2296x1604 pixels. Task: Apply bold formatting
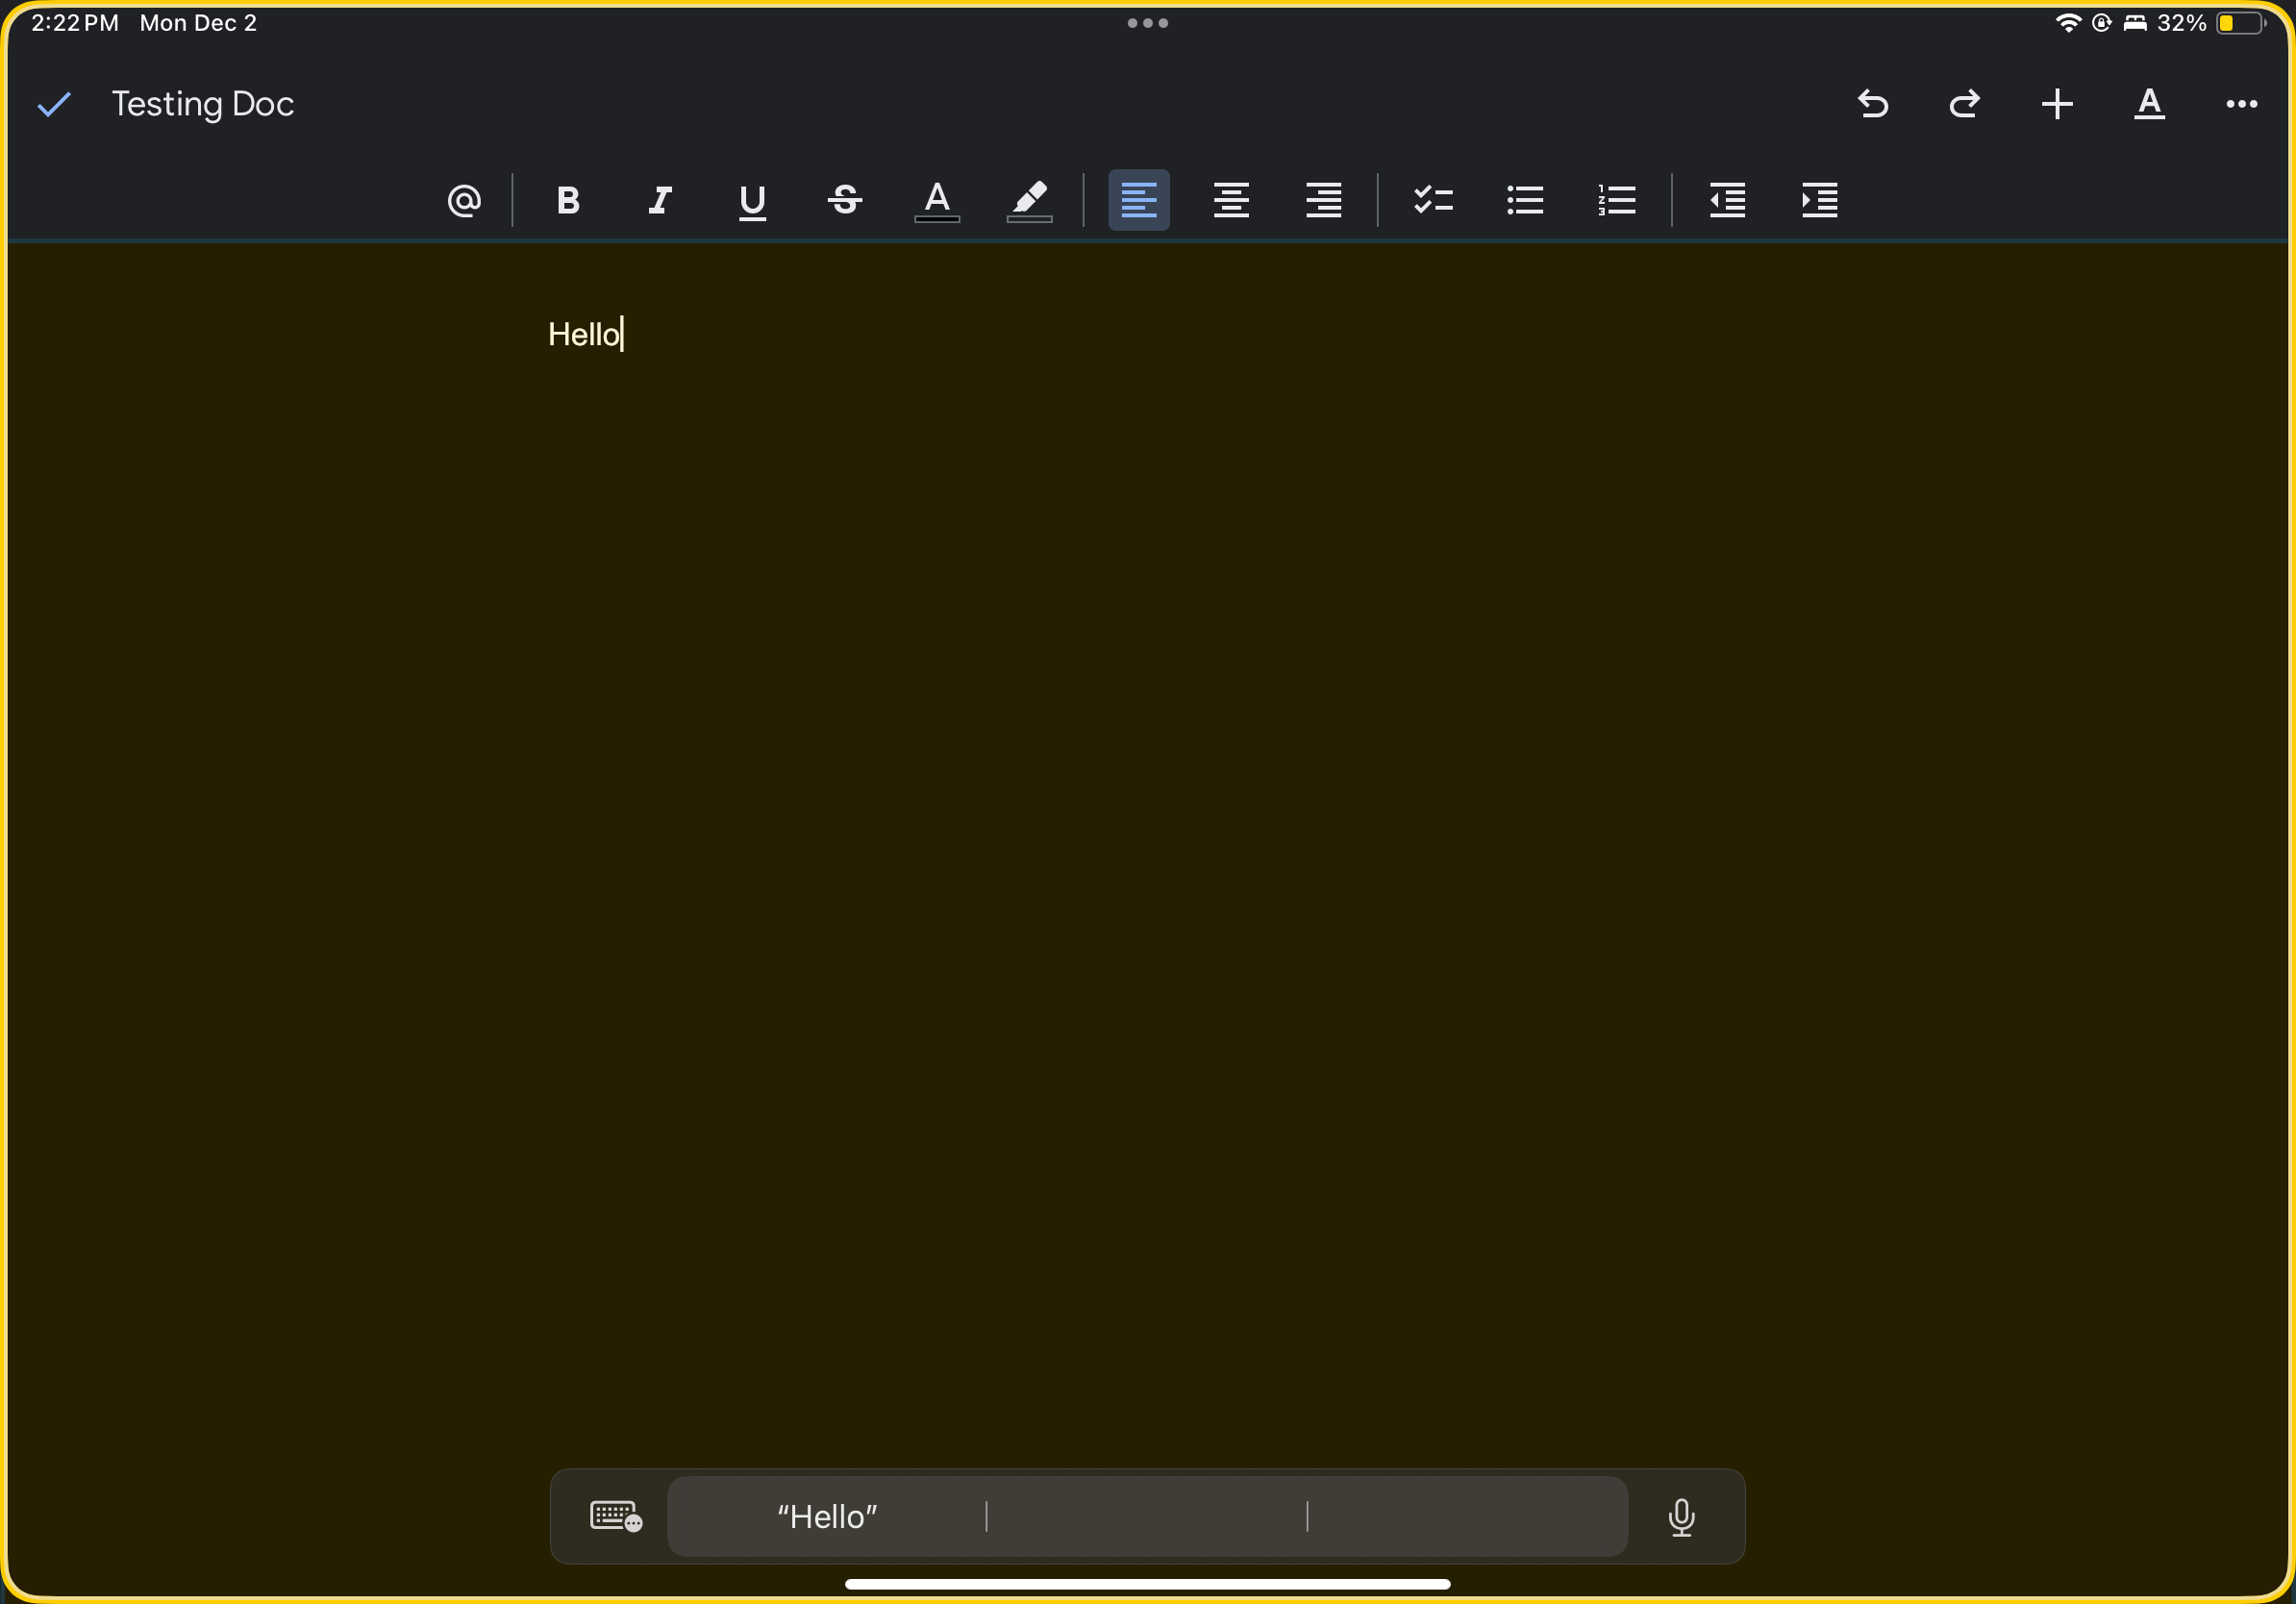point(567,200)
